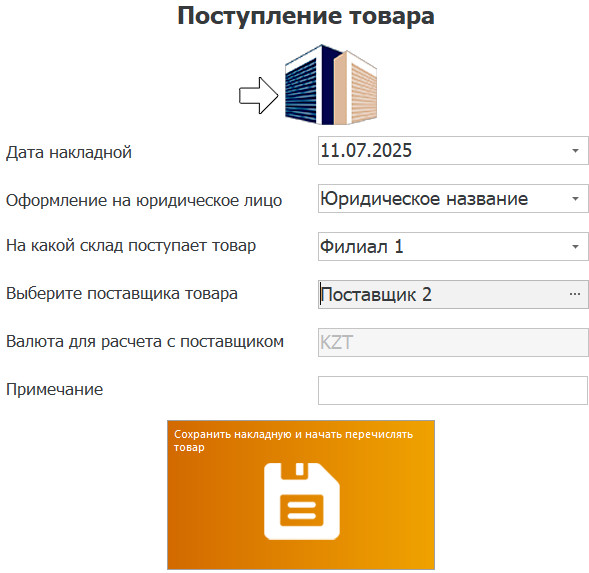
Task: Click the date value 11.07.2025
Action: [x=366, y=151]
